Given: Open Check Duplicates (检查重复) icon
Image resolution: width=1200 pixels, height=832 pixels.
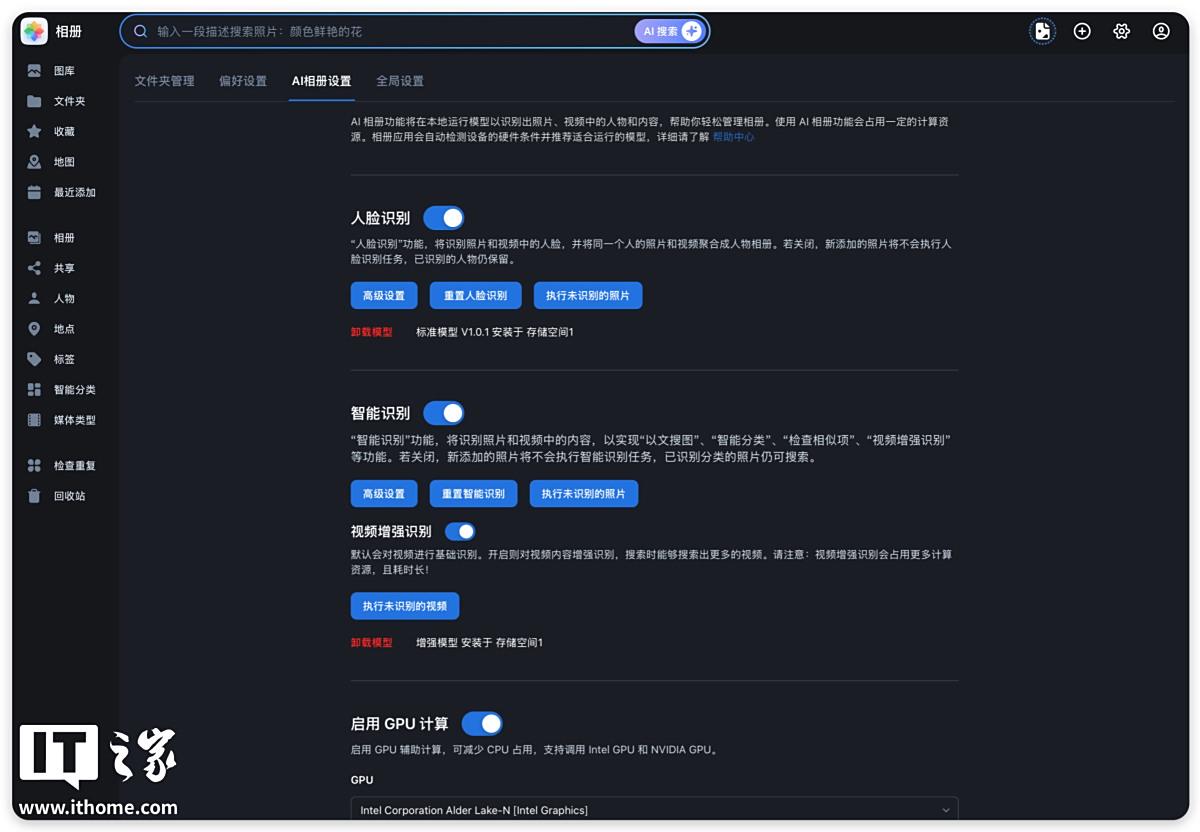Looking at the screenshot, I should (x=34, y=465).
